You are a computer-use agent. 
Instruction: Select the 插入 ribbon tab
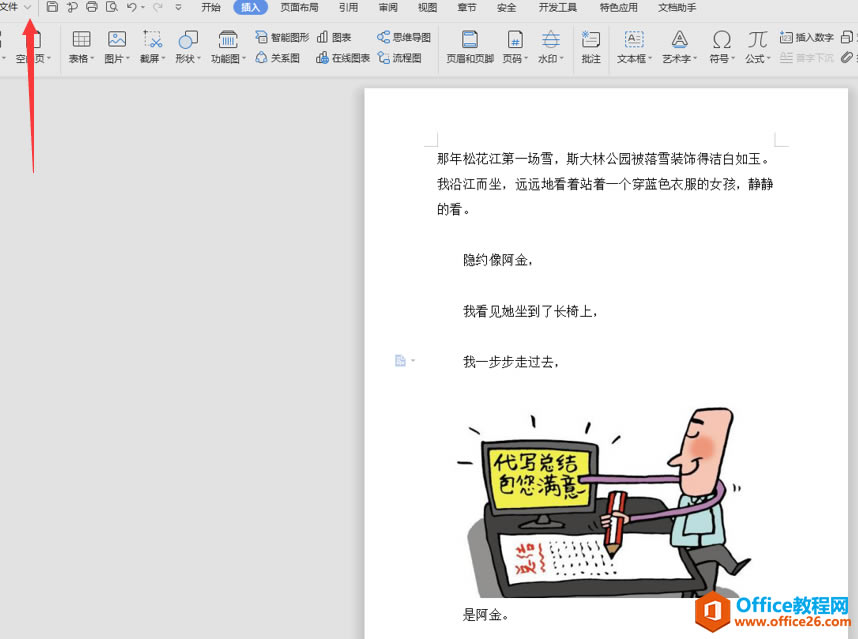[250, 7]
